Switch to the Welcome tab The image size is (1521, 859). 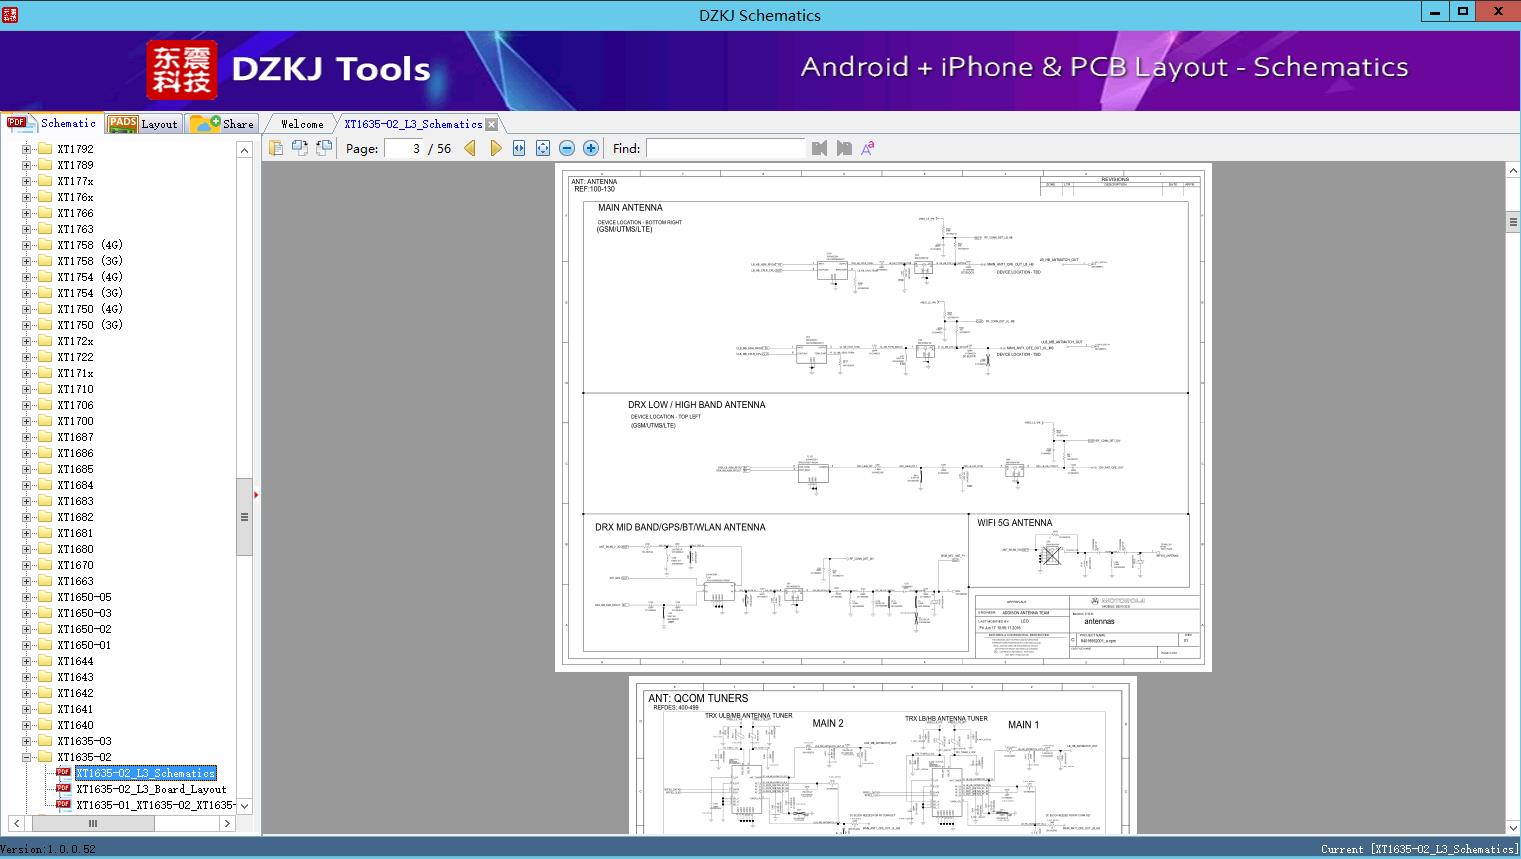click(x=302, y=124)
